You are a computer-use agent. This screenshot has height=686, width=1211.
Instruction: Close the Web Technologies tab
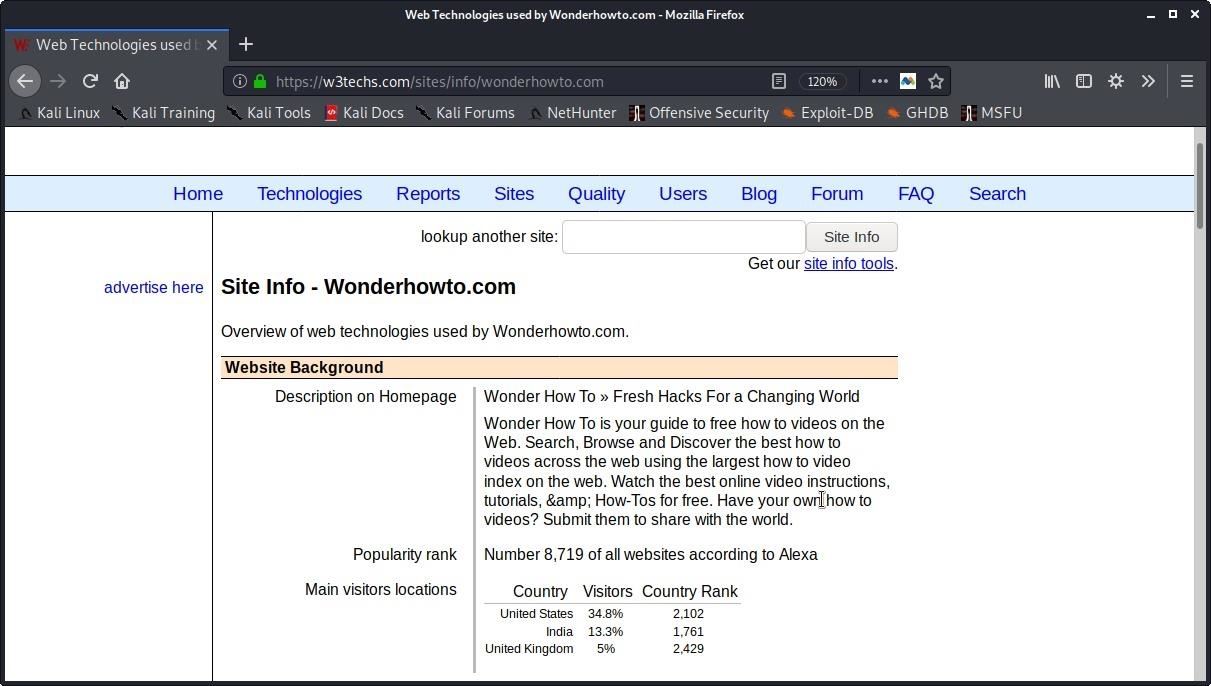211,45
